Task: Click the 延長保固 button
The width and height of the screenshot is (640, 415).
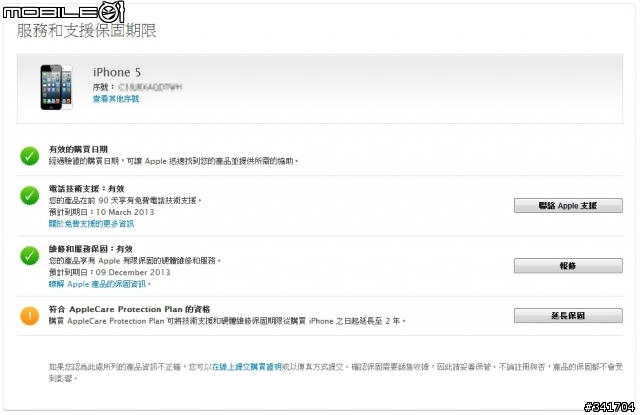Action: tap(568, 315)
